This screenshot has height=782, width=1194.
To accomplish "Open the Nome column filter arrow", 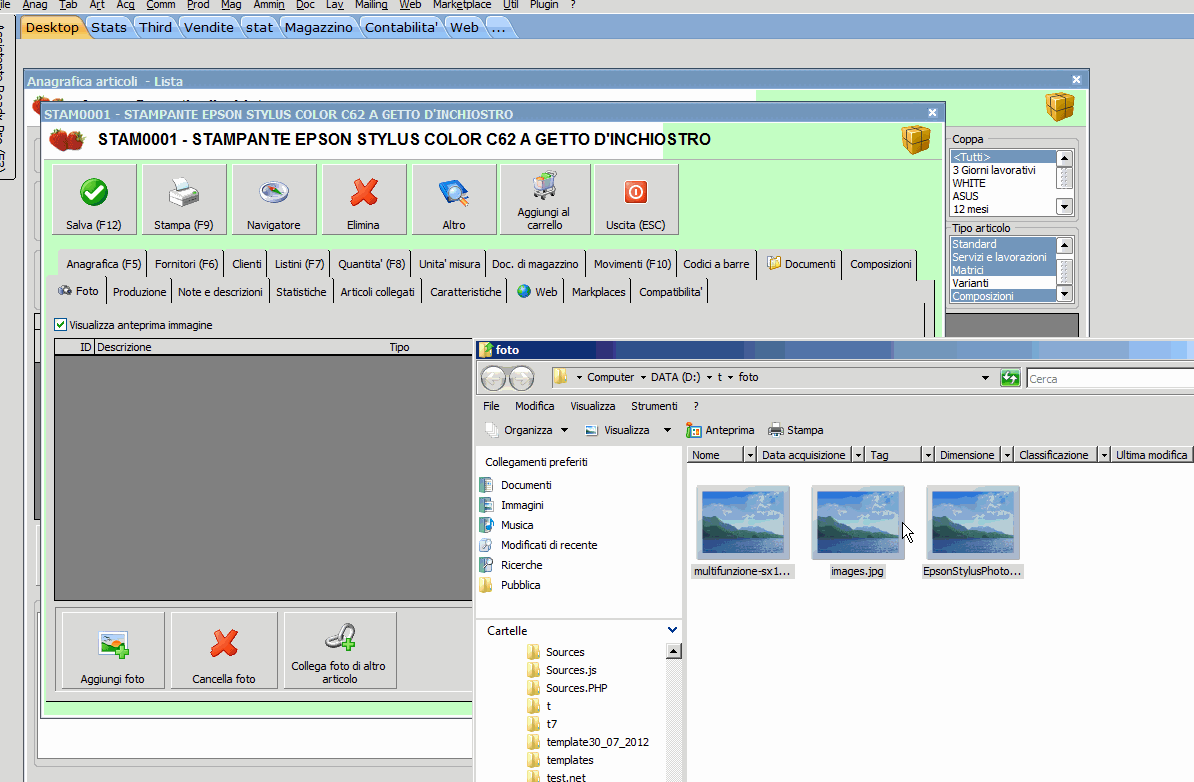I will coord(750,455).
